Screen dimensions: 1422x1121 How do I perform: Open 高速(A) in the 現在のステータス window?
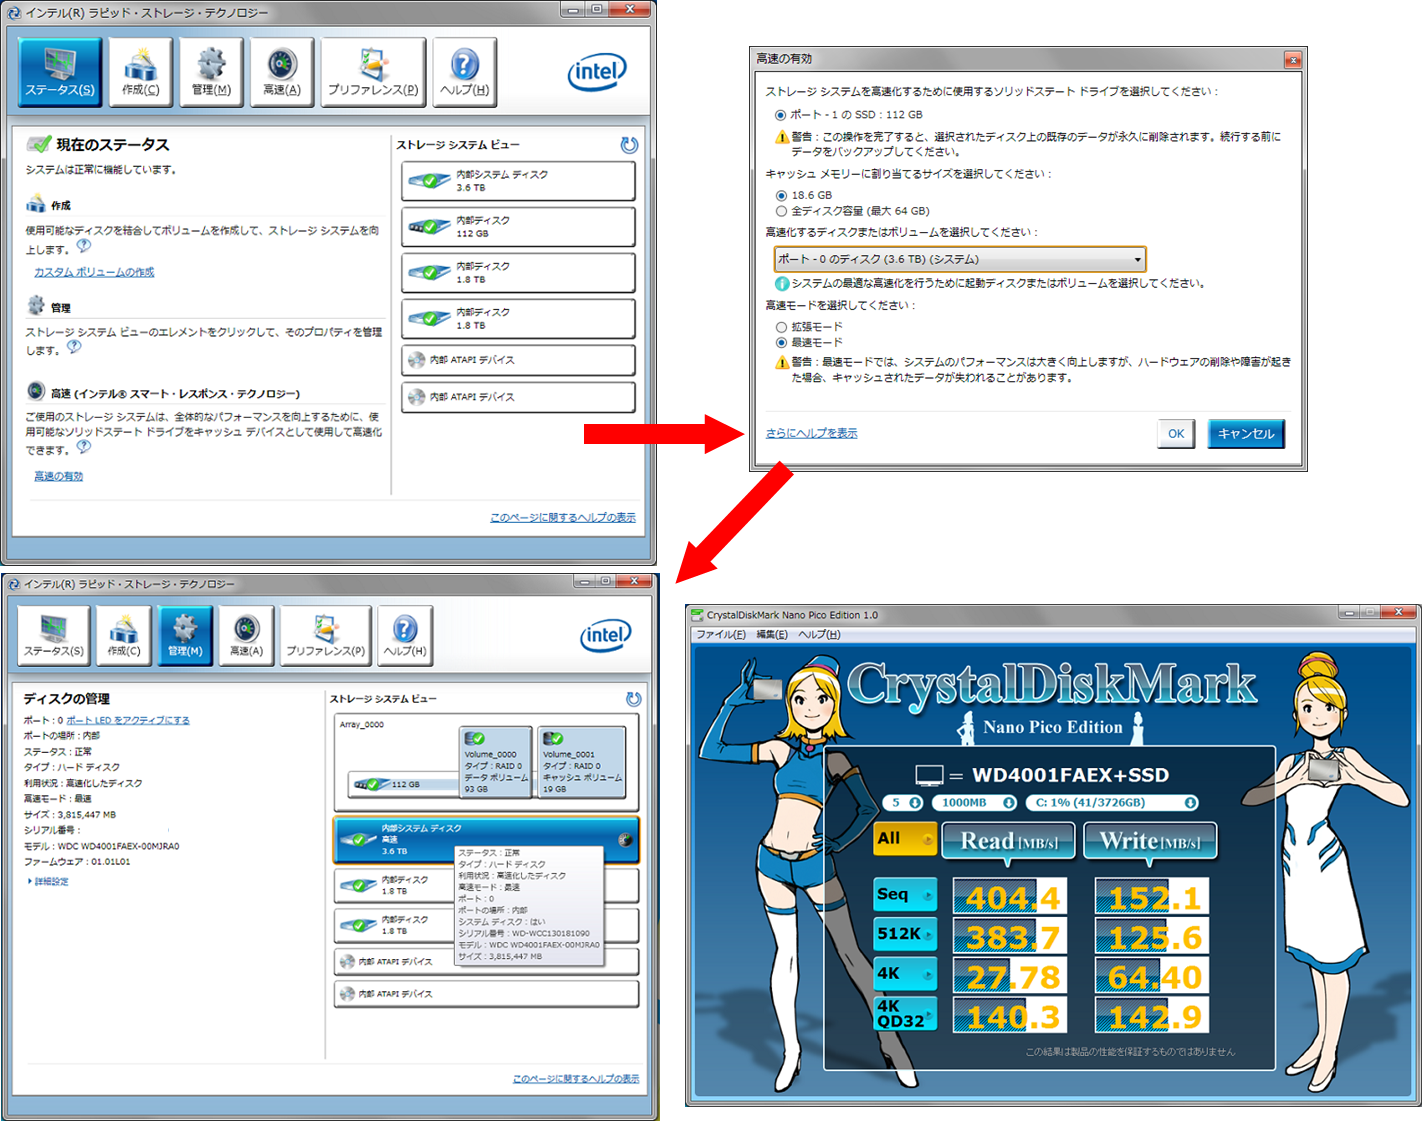tap(282, 72)
